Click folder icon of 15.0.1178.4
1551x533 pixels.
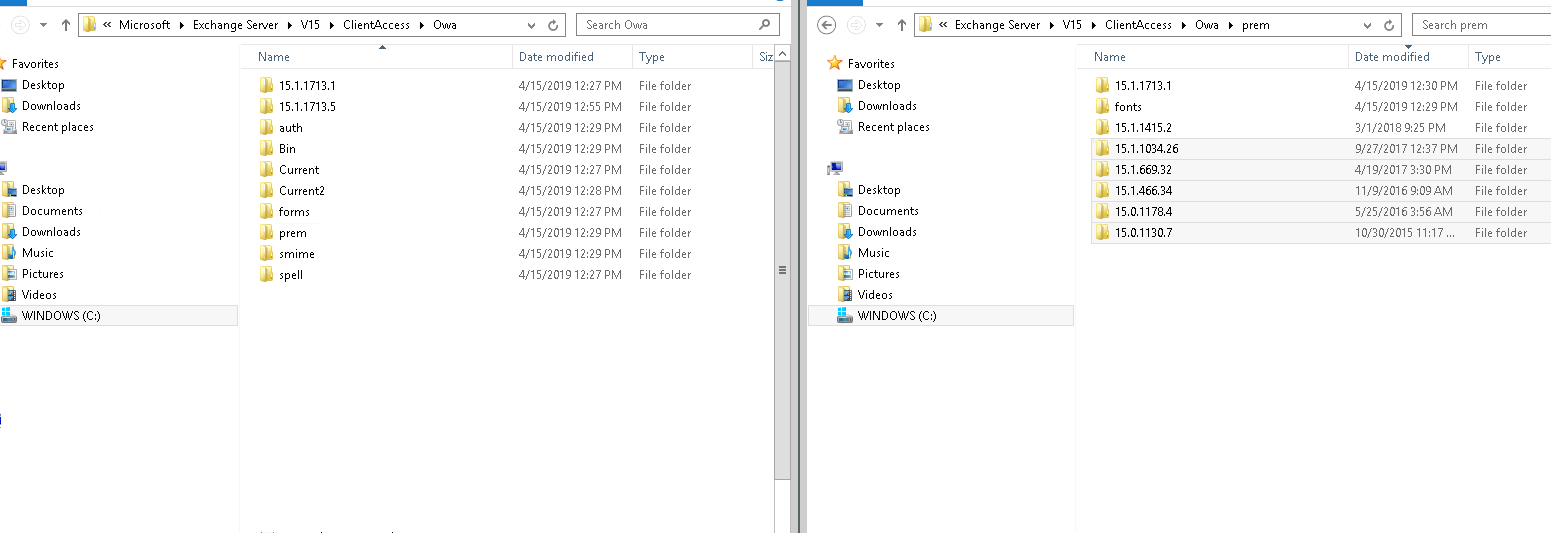(x=1102, y=211)
